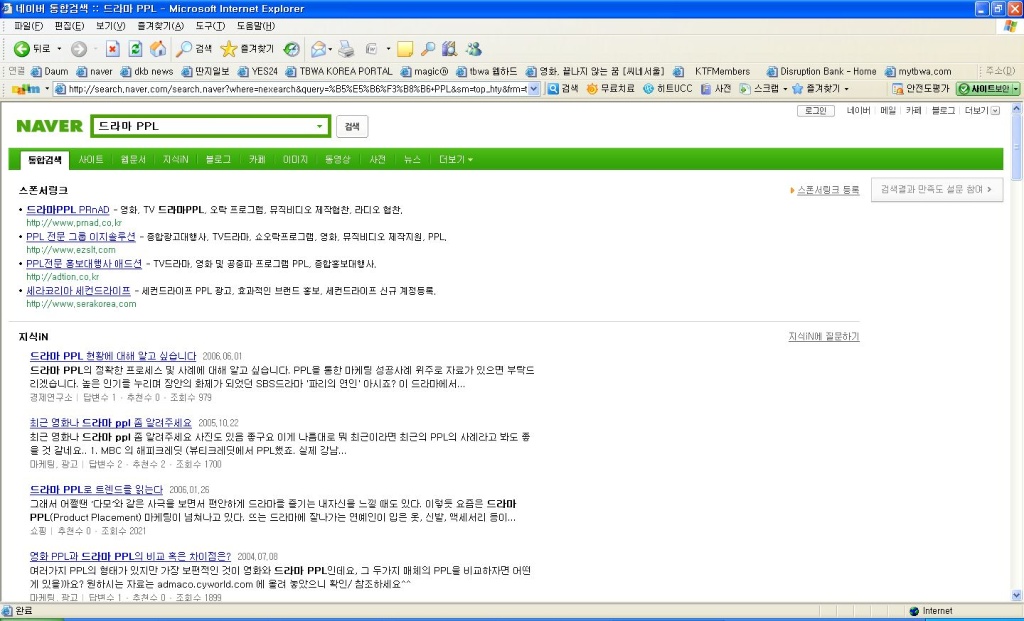Click the blue 검색 button in the alm toolbar
Image resolution: width=1024 pixels, height=621 pixels.
pyautogui.click(x=562, y=89)
